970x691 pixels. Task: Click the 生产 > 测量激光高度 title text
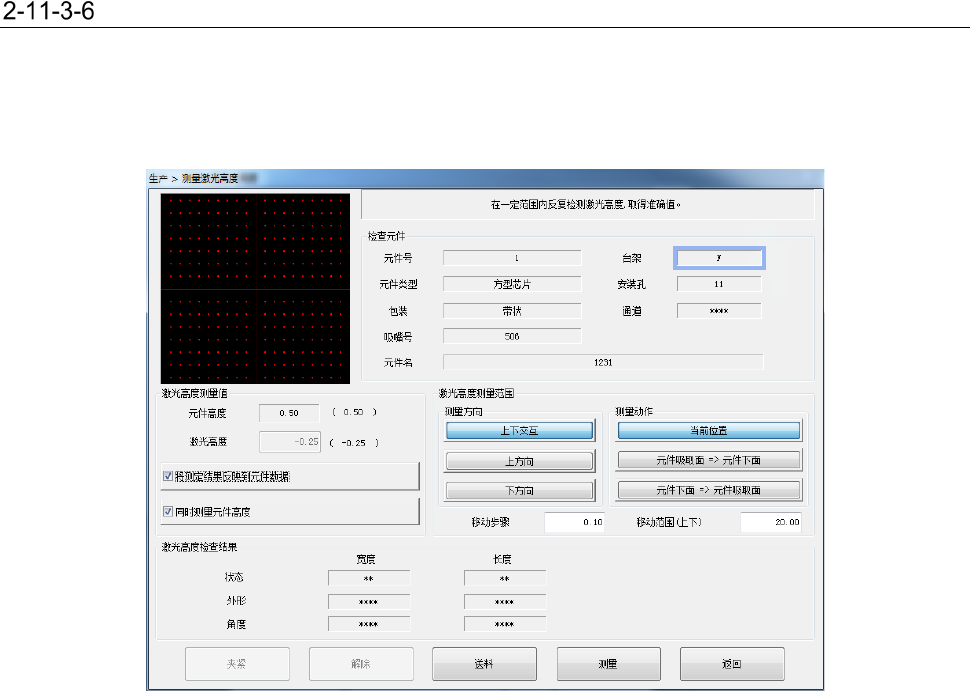click(193, 179)
